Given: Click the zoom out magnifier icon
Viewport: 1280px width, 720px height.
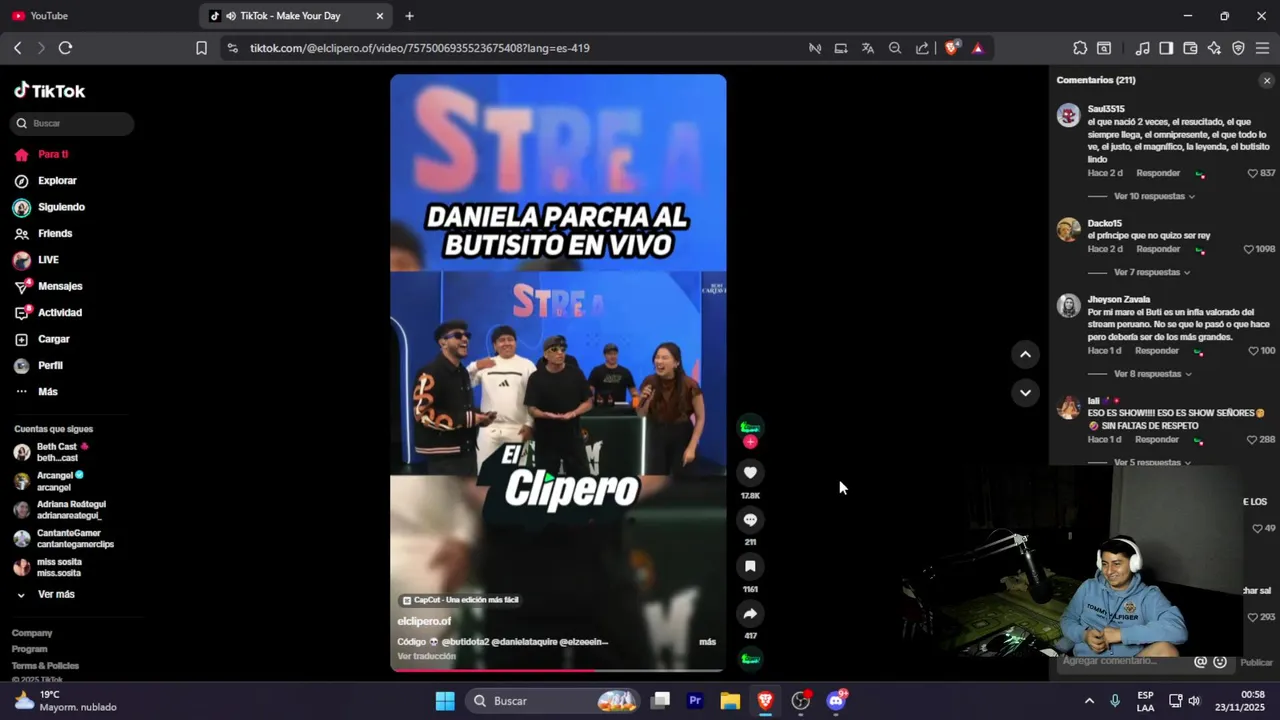Looking at the screenshot, I should 895,48.
